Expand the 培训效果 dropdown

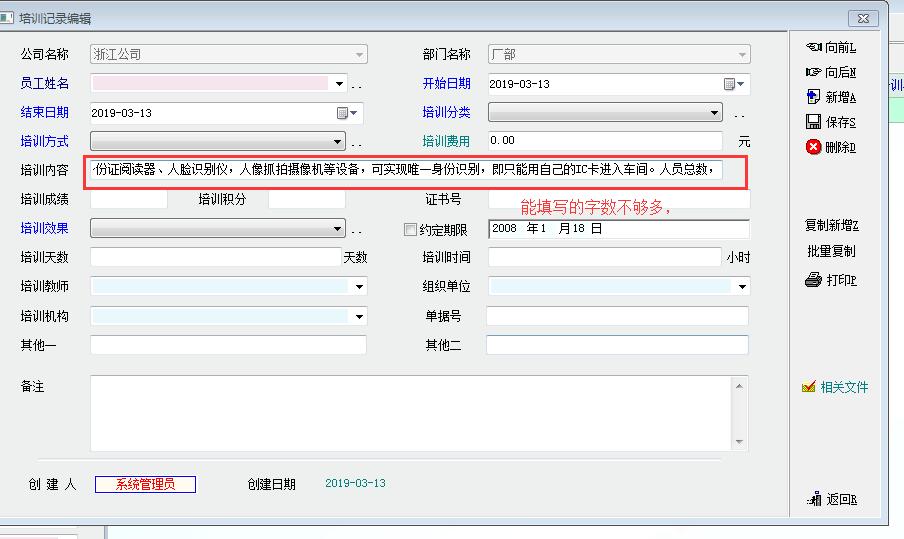click(338, 229)
